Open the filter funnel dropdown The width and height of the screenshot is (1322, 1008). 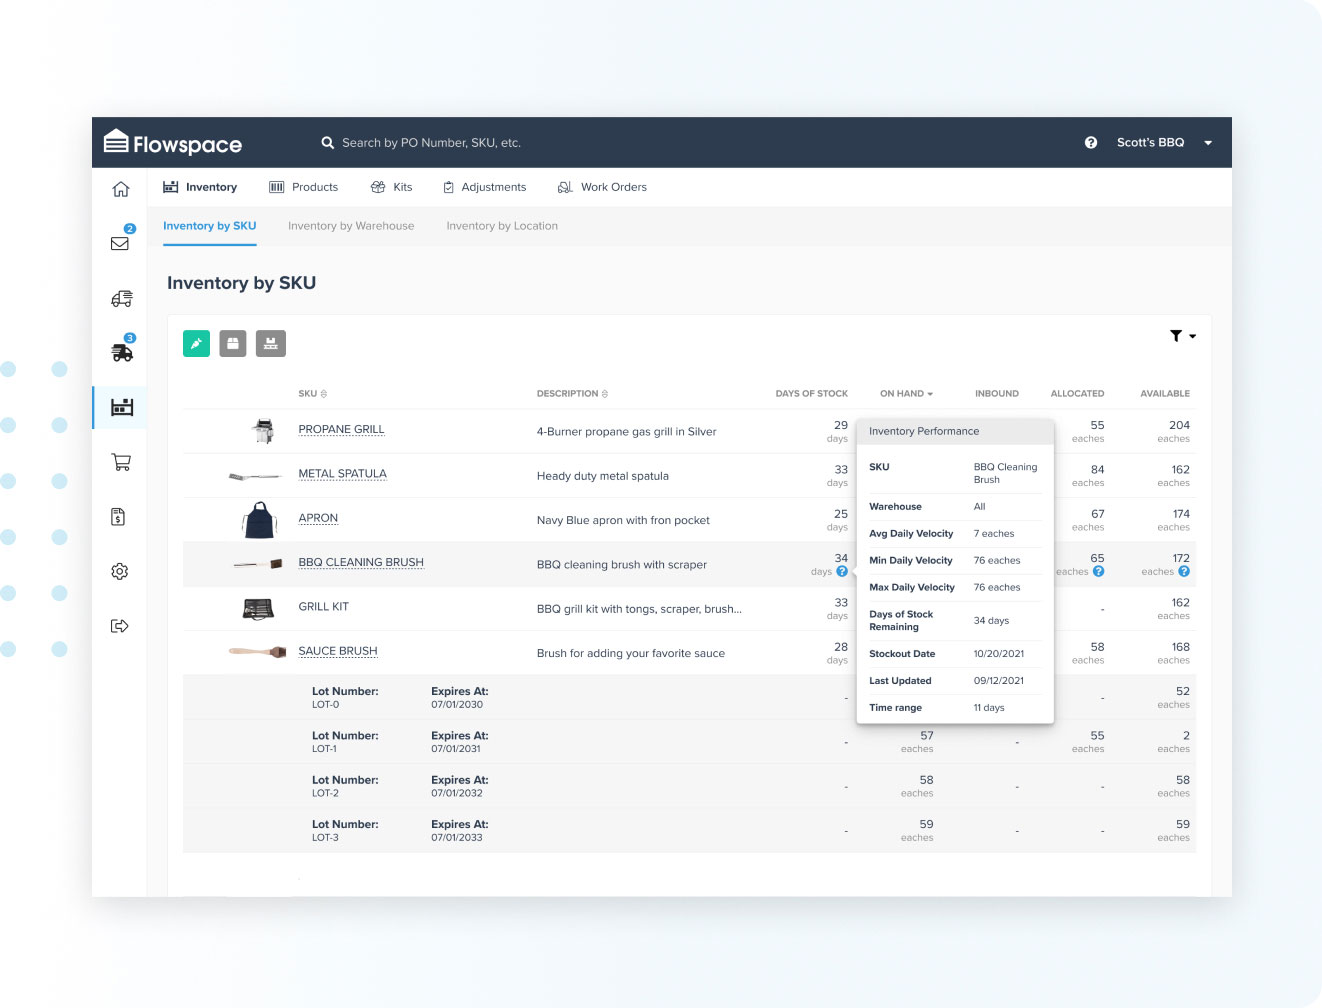pos(1183,336)
